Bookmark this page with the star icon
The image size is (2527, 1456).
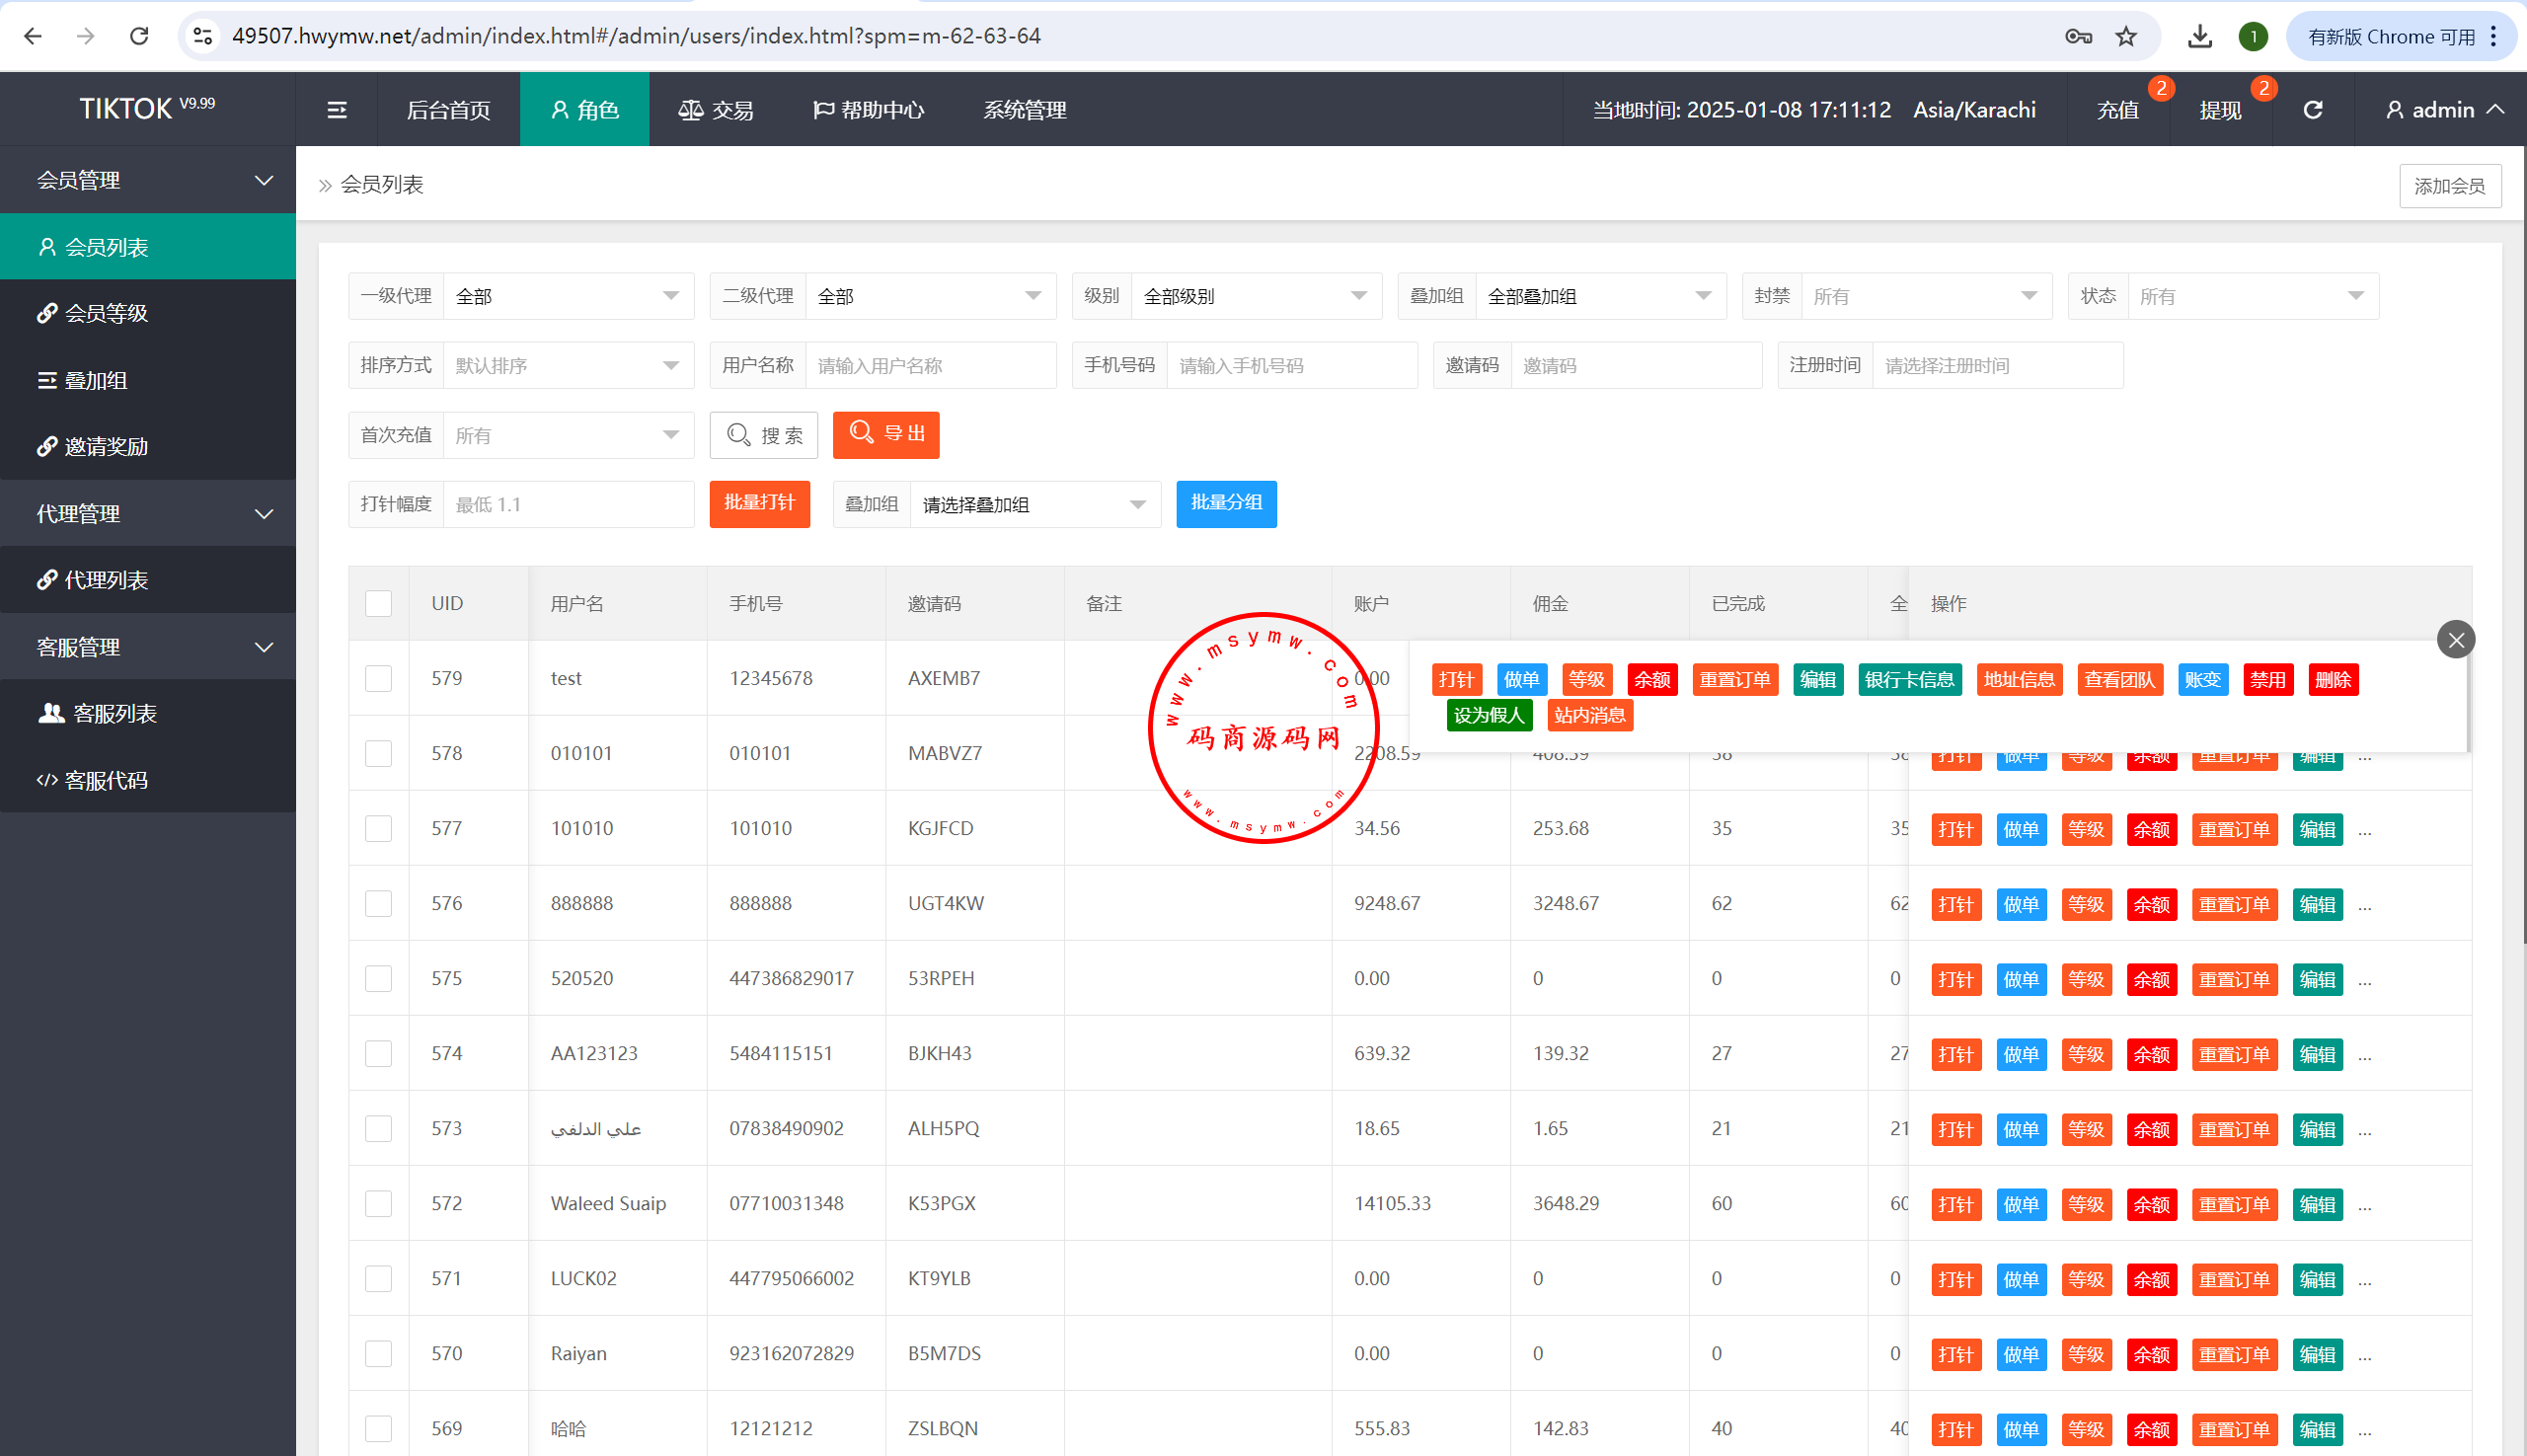(x=2126, y=37)
